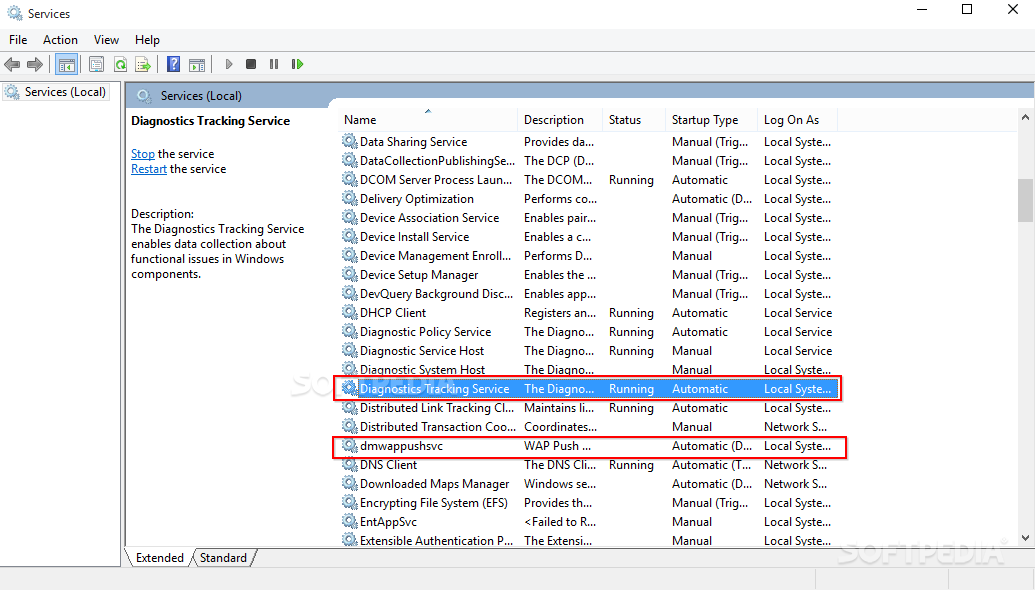Toggle Show/Hide Console Tree button

[67, 64]
